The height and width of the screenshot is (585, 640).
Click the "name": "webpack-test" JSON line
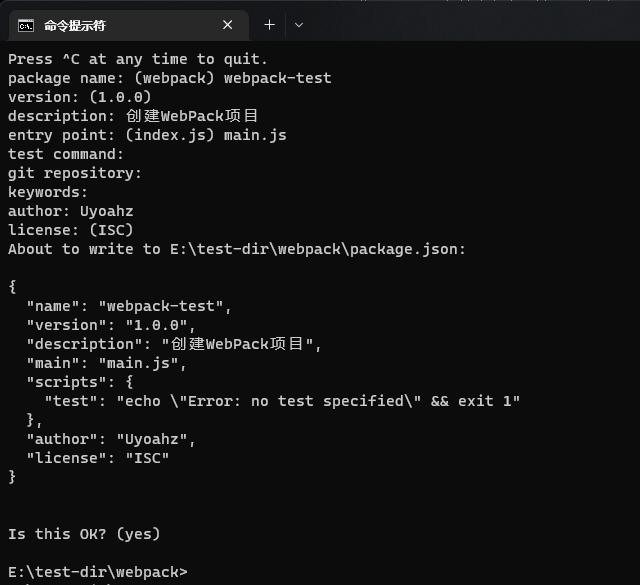pos(129,306)
